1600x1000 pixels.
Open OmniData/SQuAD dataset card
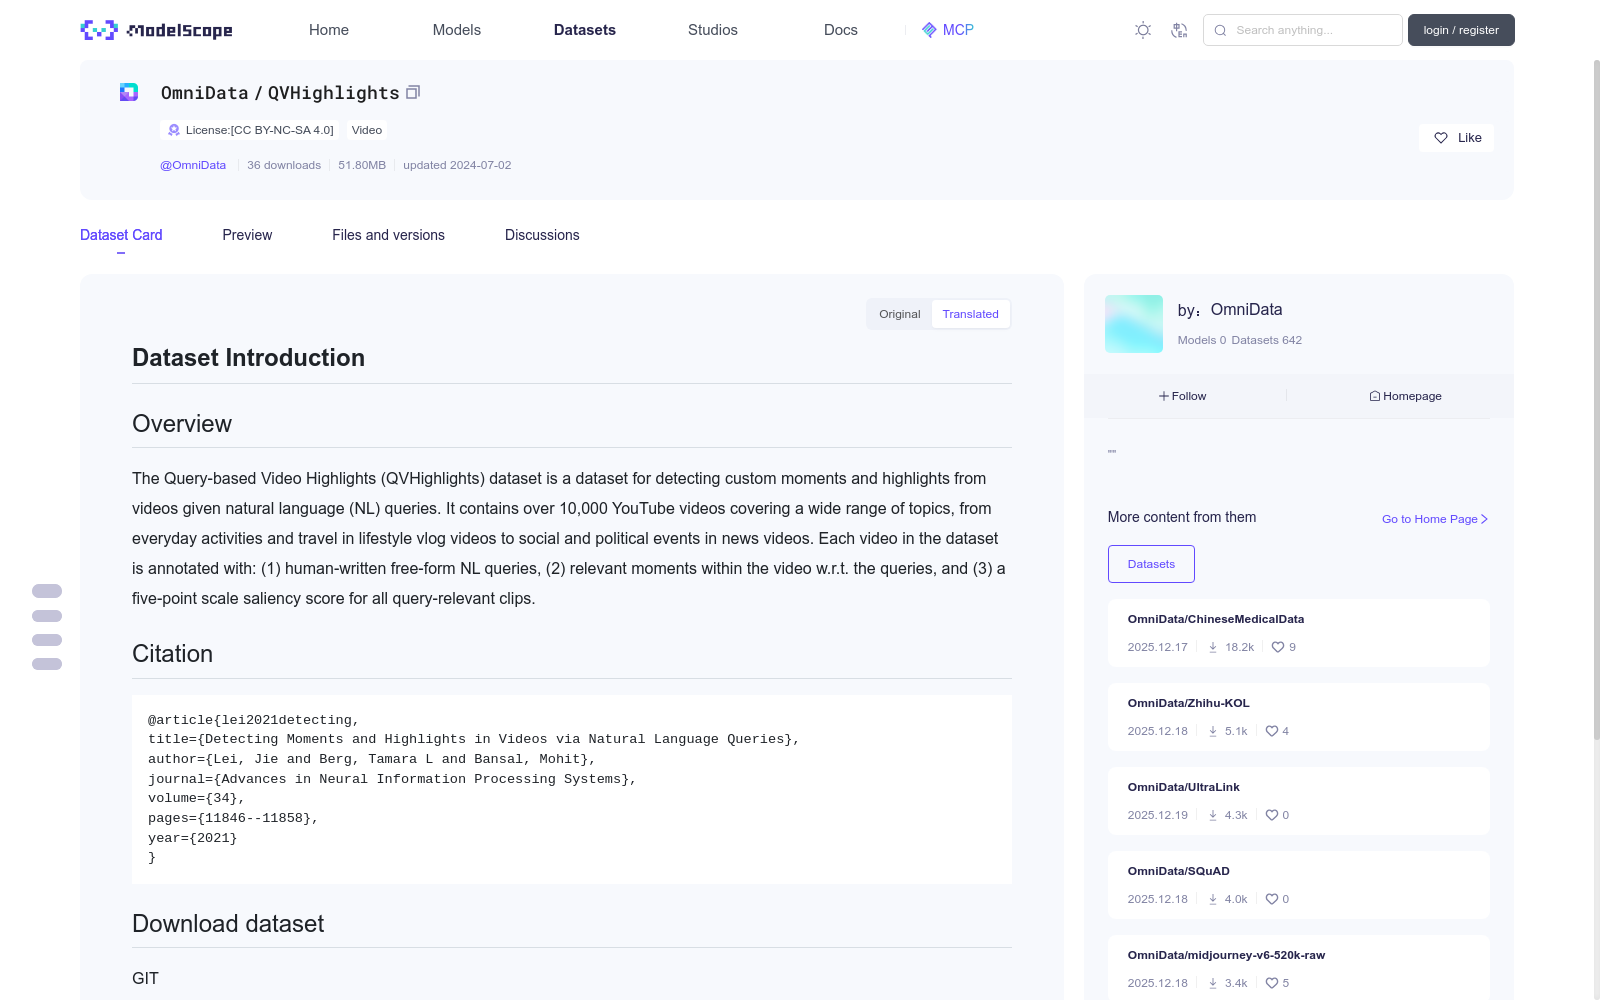1298,885
